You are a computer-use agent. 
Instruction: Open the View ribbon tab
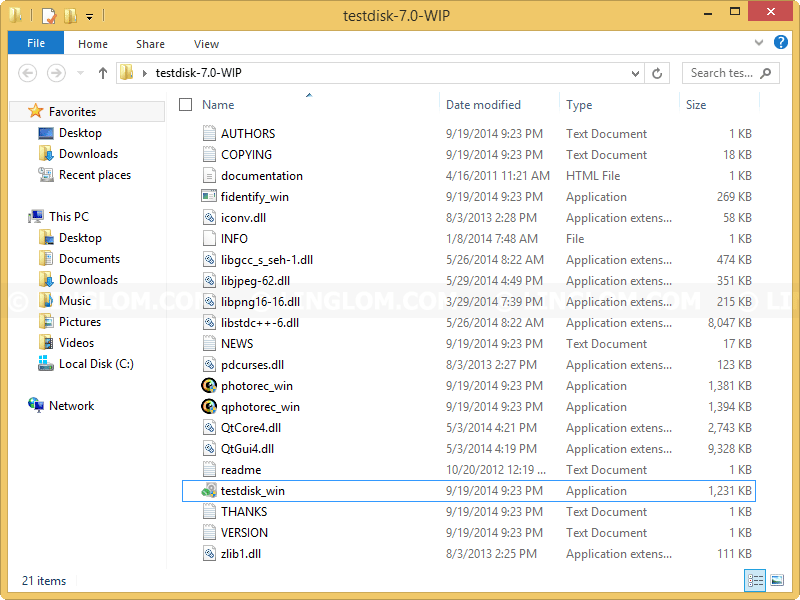pos(206,44)
